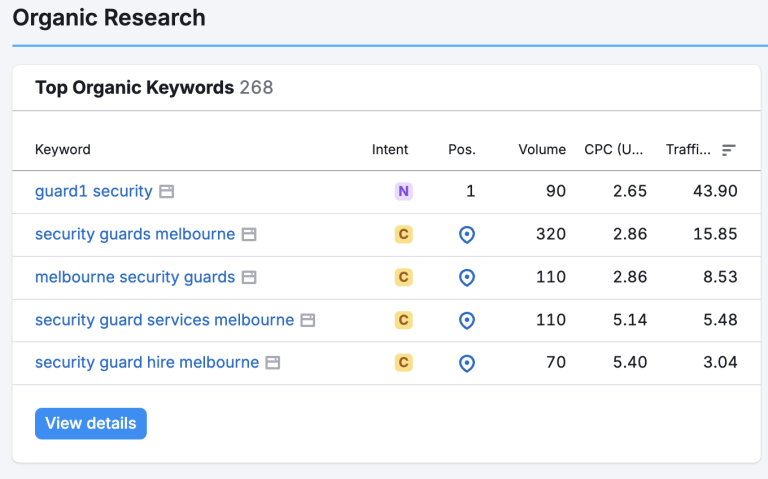The height and width of the screenshot is (479, 768).
Task: Click location pin for security guard services melbourne
Action: [x=466, y=320]
